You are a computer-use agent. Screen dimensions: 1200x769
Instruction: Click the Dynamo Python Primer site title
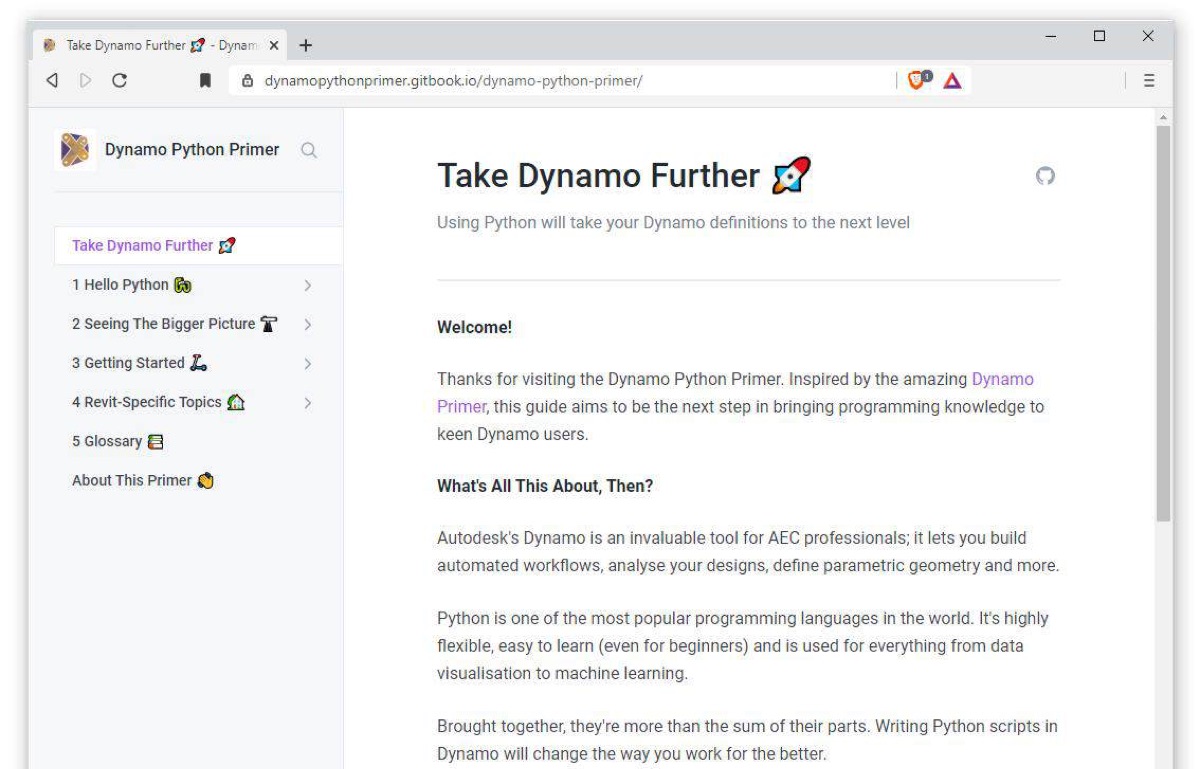pyautogui.click(x=192, y=150)
